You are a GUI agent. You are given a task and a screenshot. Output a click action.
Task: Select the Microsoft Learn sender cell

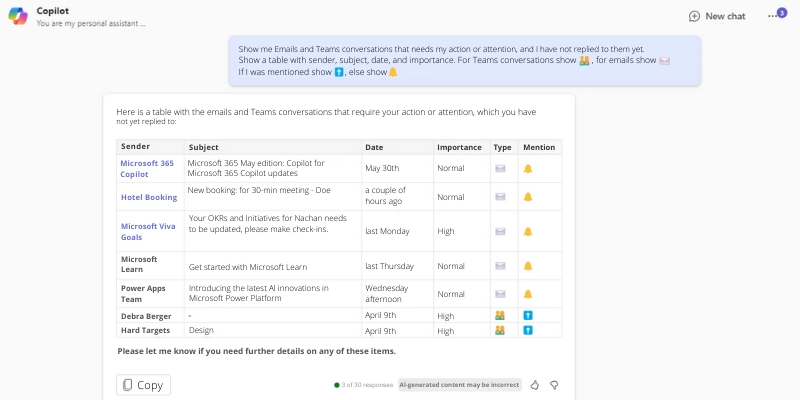pyautogui.click(x=150, y=265)
